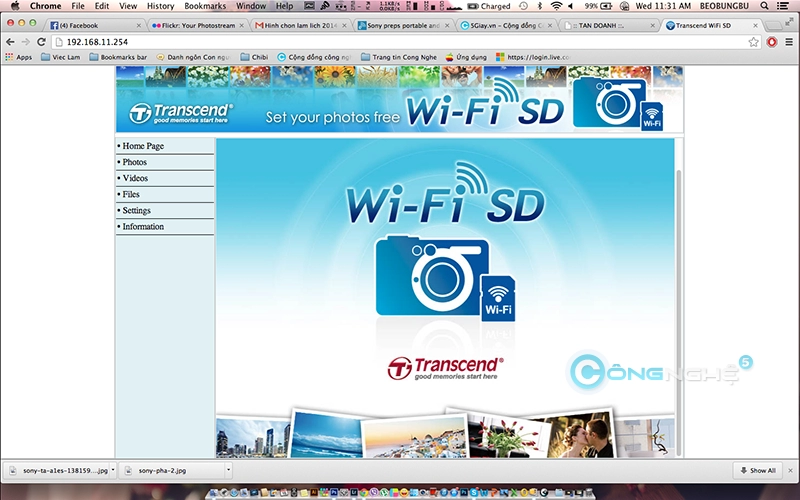The height and width of the screenshot is (500, 800).
Task: Open the File menu
Action: pyautogui.click(x=78, y=6)
